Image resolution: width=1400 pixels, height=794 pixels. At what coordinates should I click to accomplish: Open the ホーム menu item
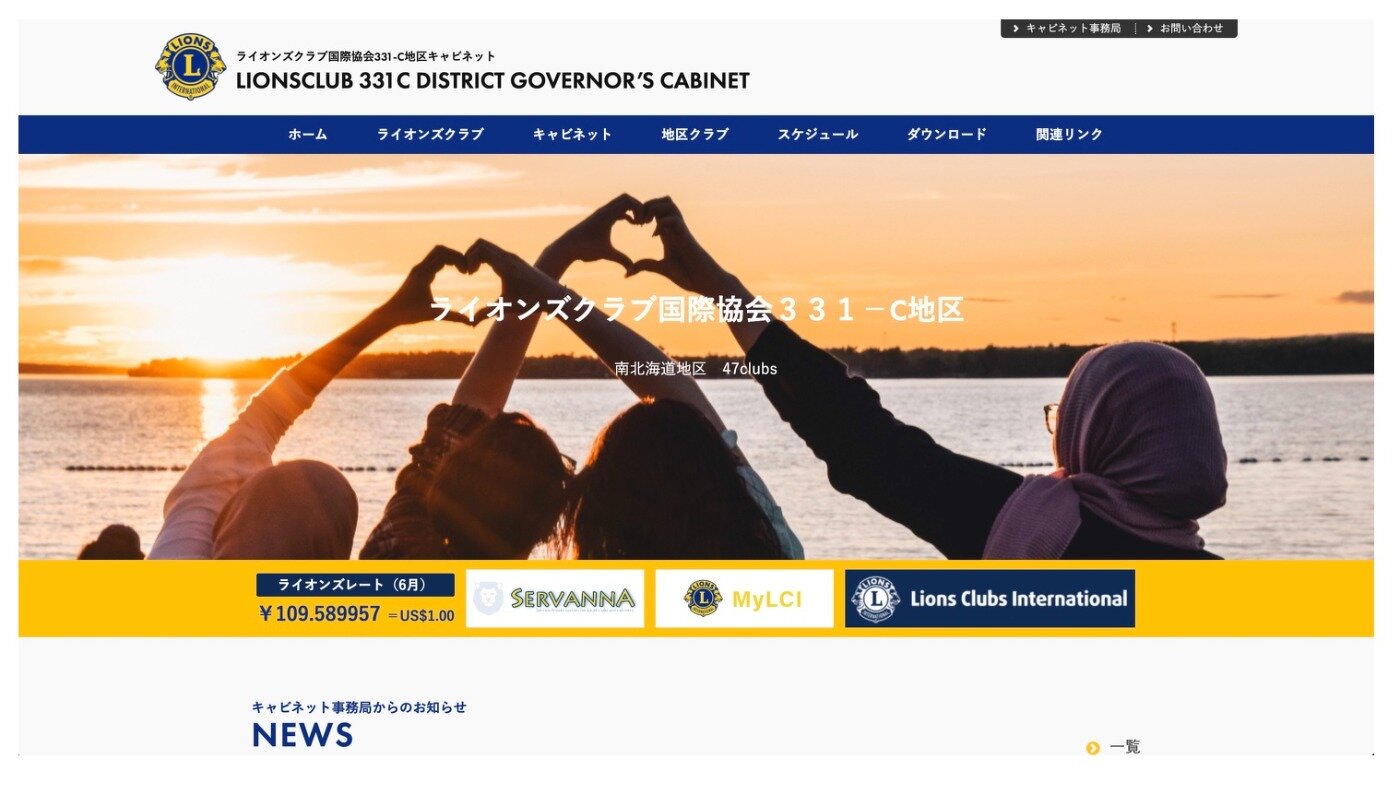coord(308,135)
